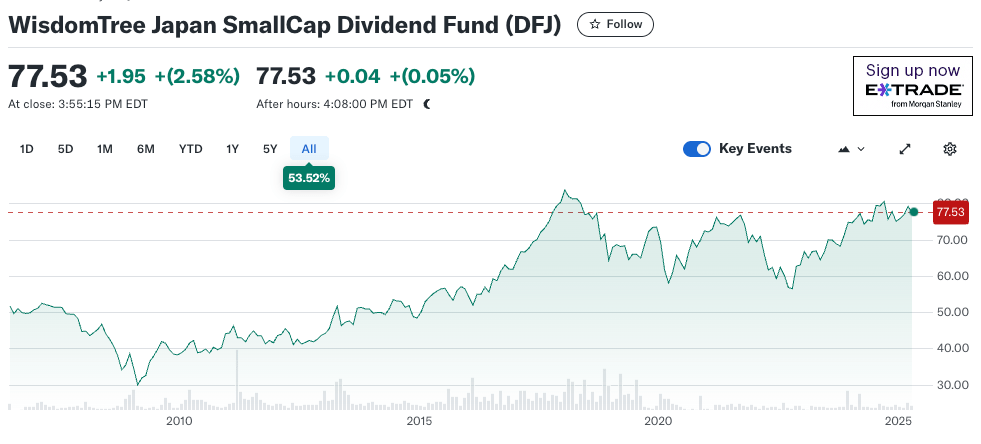The image size is (981, 444).
Task: Switch chart to 6M range
Action: click(x=146, y=149)
